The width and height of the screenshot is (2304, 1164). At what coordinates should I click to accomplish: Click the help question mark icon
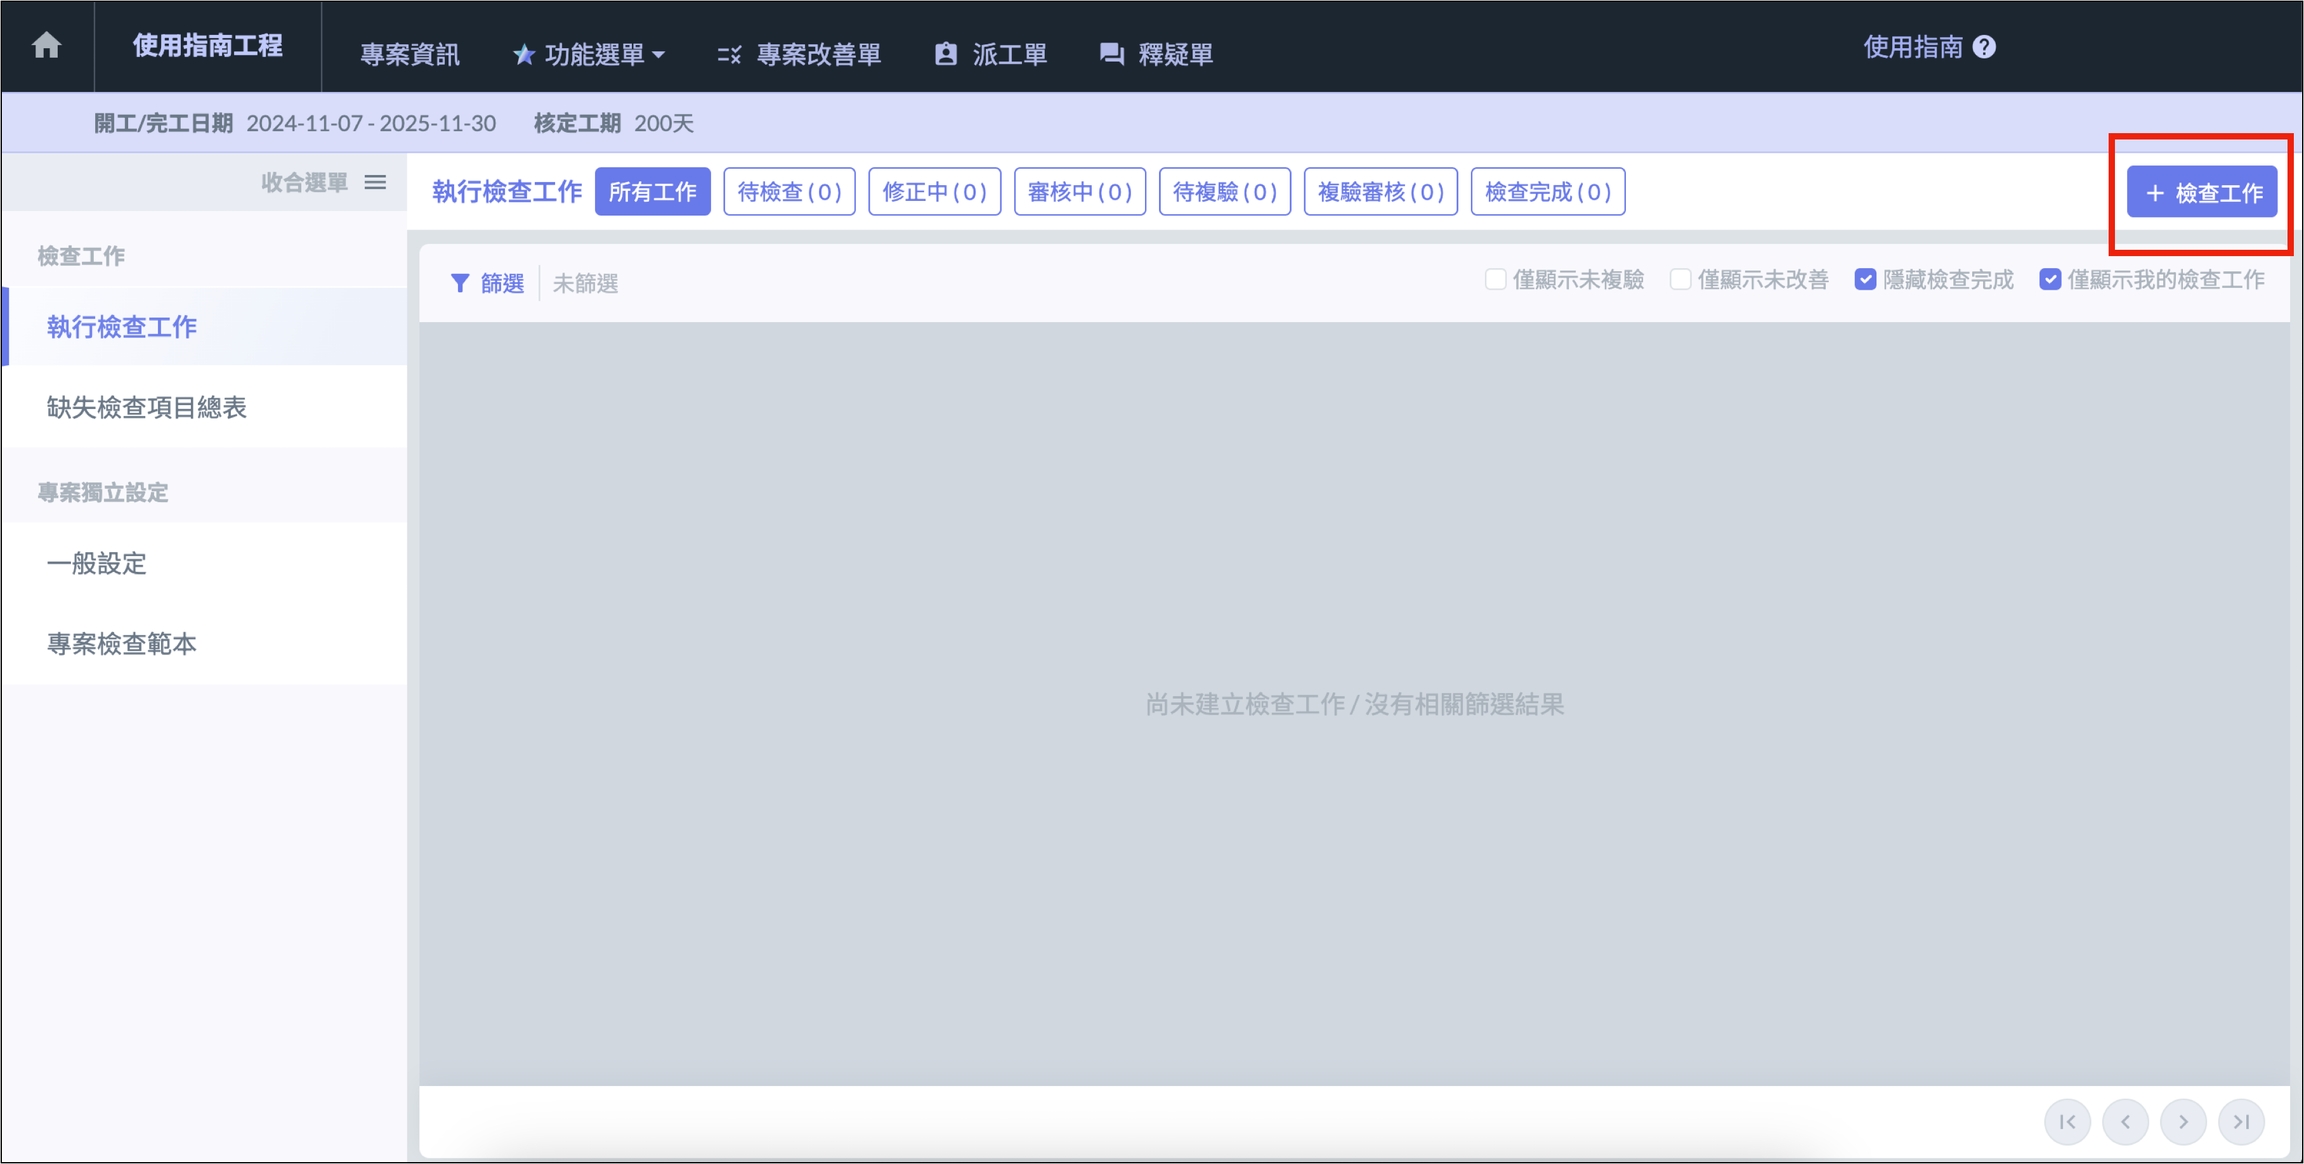click(1985, 47)
